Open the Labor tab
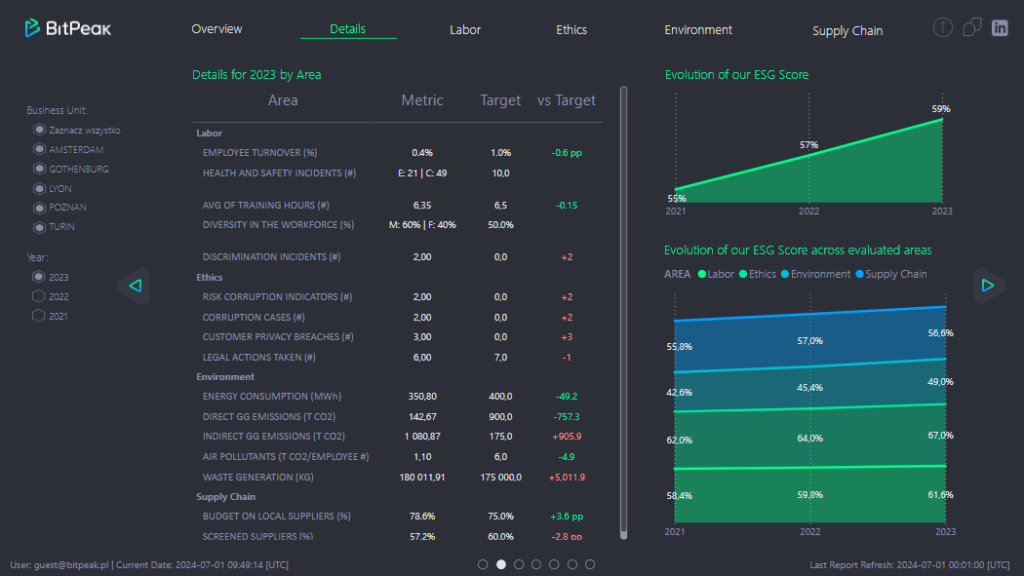Viewport: 1024px width, 576px height. point(465,30)
